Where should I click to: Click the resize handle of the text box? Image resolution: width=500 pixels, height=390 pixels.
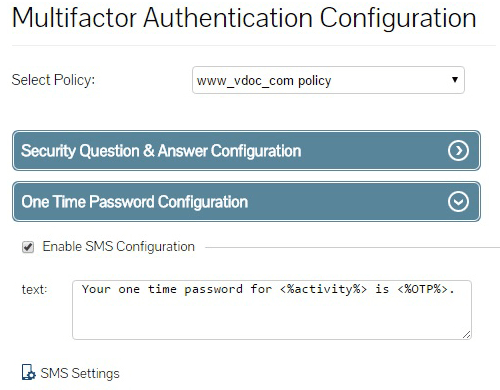pos(467,335)
